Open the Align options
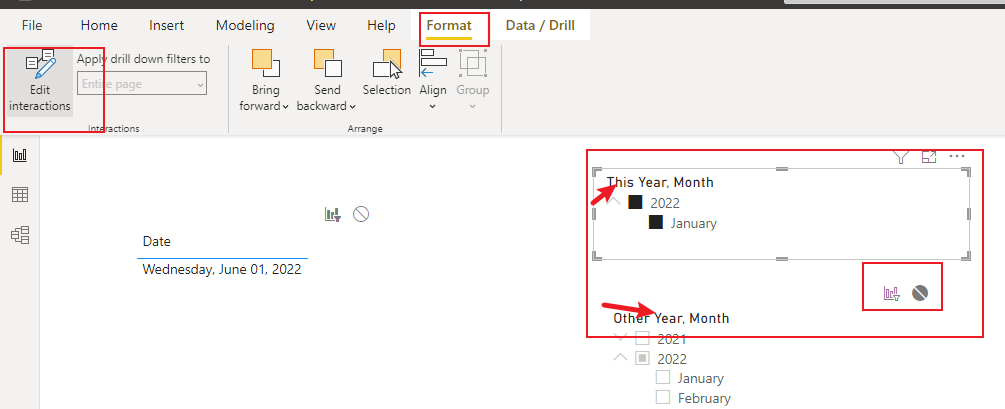 tap(433, 80)
